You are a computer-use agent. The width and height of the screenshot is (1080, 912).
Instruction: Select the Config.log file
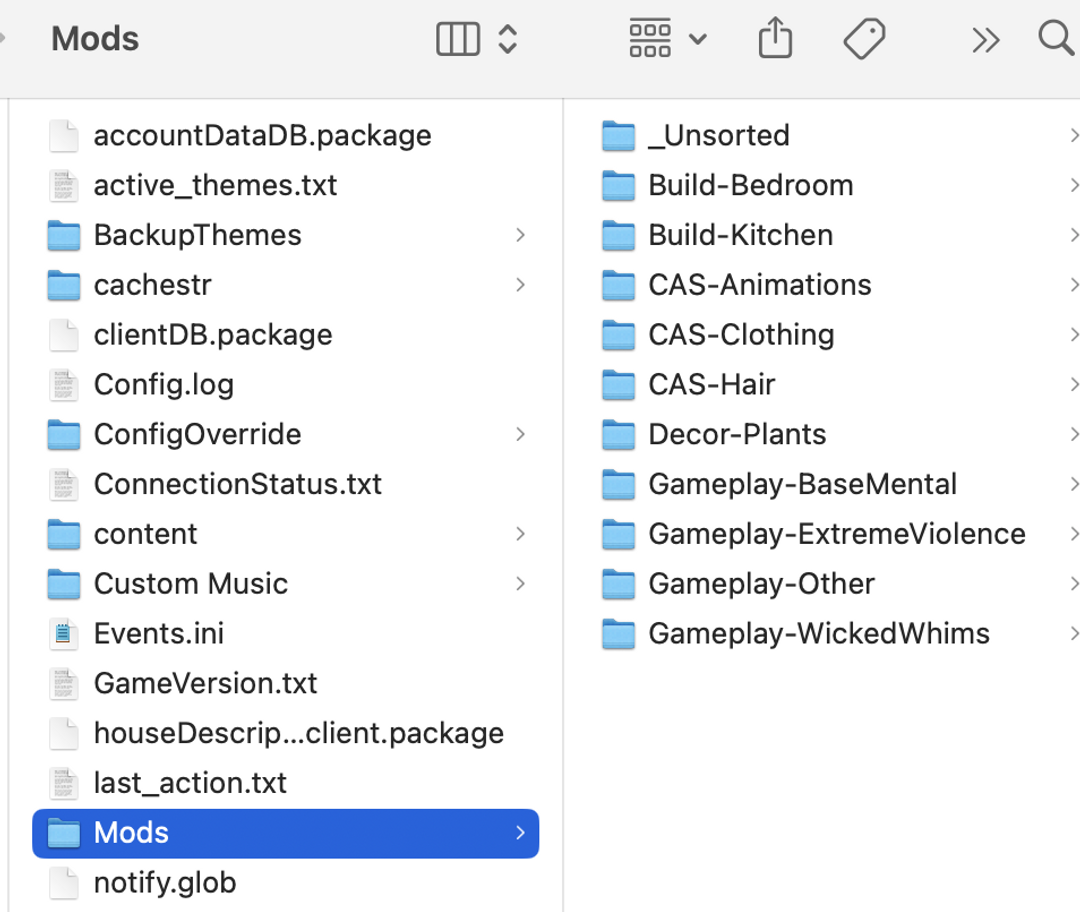[x=163, y=384]
